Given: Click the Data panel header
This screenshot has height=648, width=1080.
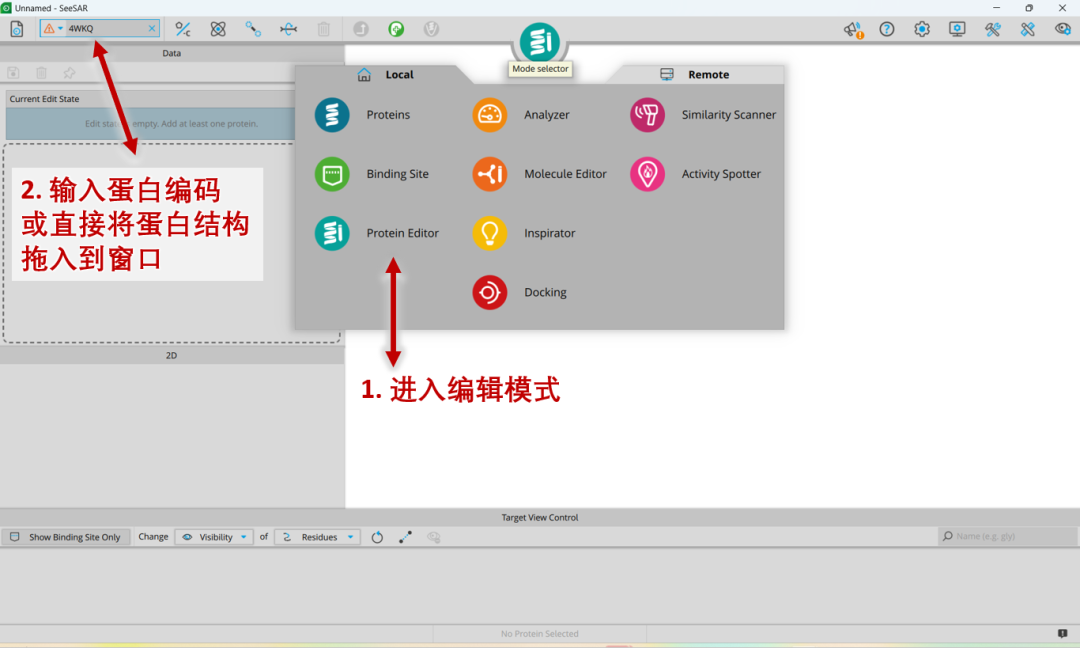Looking at the screenshot, I should tap(172, 53).
